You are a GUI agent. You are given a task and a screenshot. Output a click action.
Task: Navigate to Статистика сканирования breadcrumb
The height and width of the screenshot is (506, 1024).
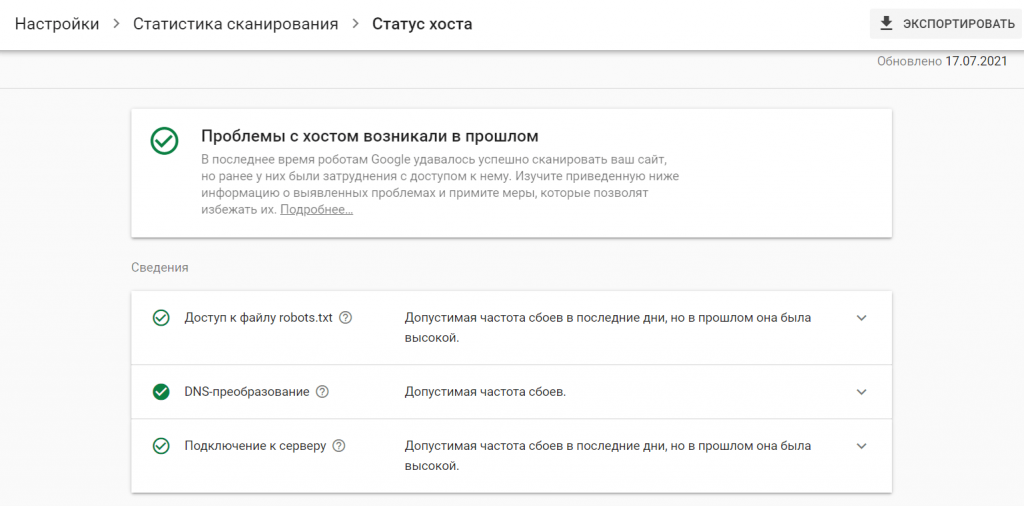coord(235,24)
